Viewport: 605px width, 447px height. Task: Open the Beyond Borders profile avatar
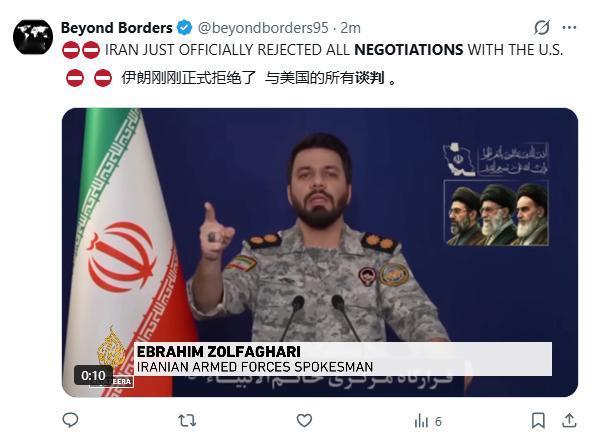[33, 37]
